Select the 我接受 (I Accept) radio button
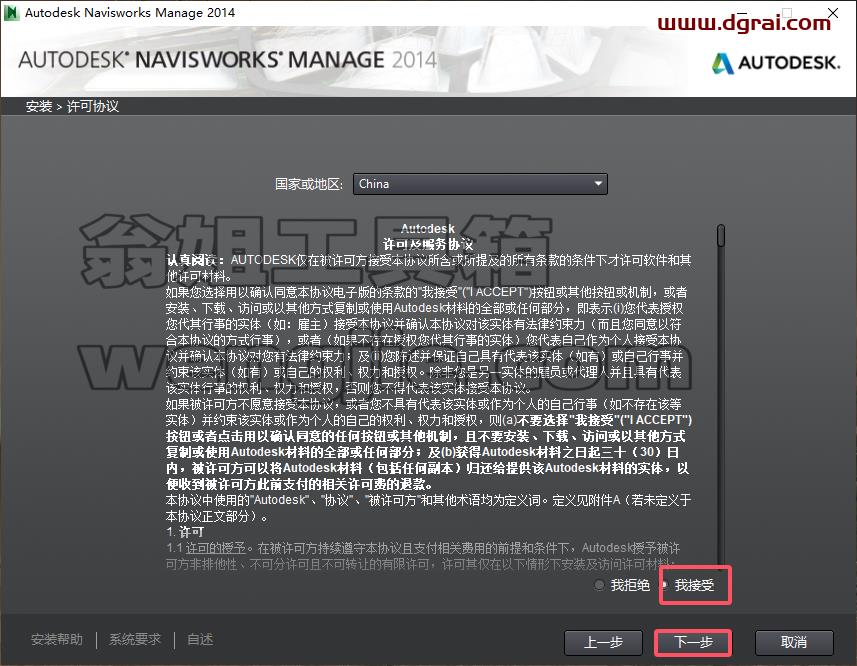857x666 pixels. click(x=665, y=585)
